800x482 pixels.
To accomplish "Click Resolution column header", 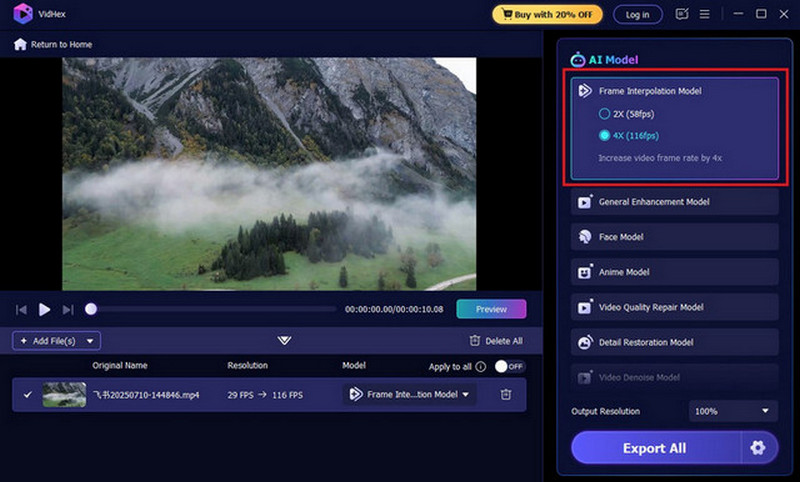I will (x=247, y=365).
